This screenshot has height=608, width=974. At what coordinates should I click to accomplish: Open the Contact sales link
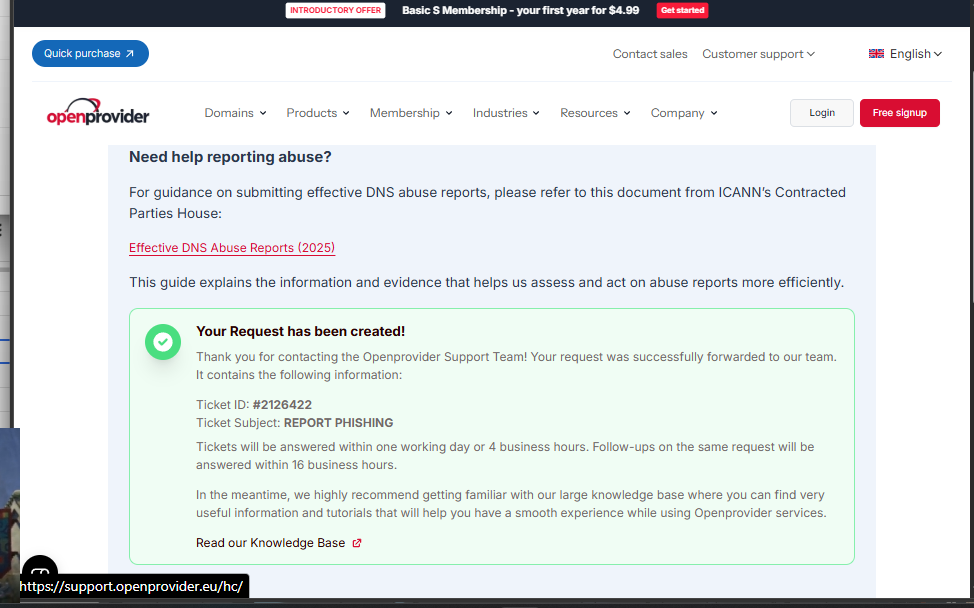click(650, 54)
